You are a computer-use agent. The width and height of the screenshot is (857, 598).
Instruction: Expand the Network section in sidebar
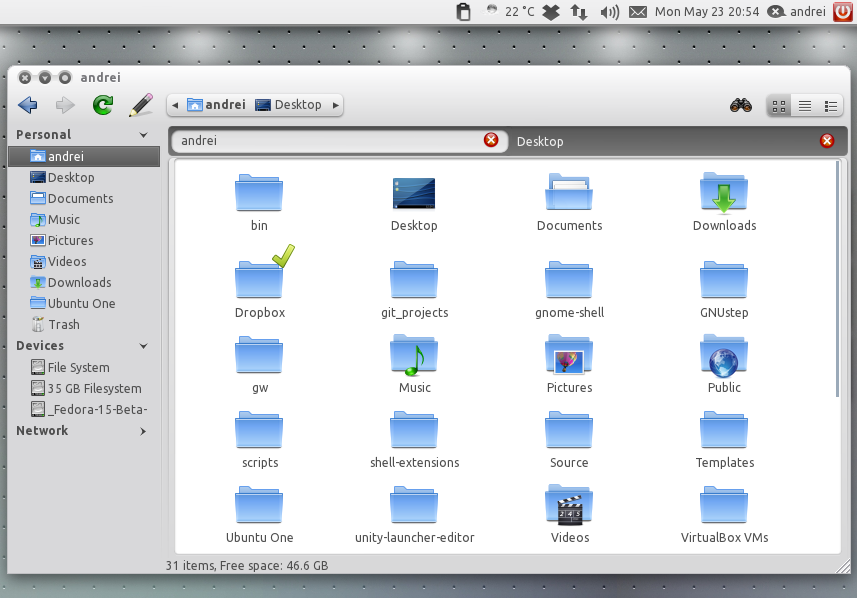coord(143,431)
